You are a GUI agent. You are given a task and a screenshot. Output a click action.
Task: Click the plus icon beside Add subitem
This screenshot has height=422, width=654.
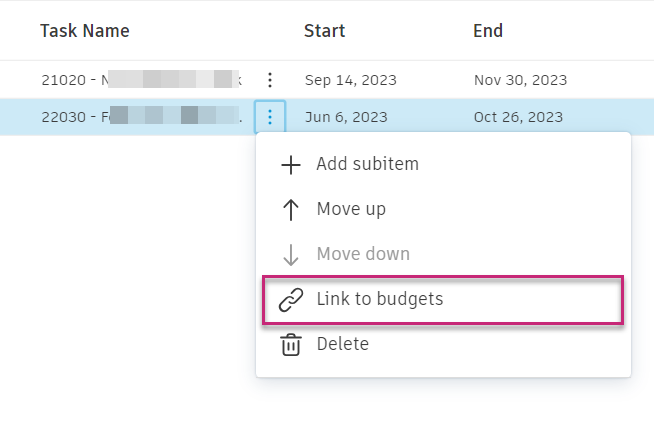(291, 164)
